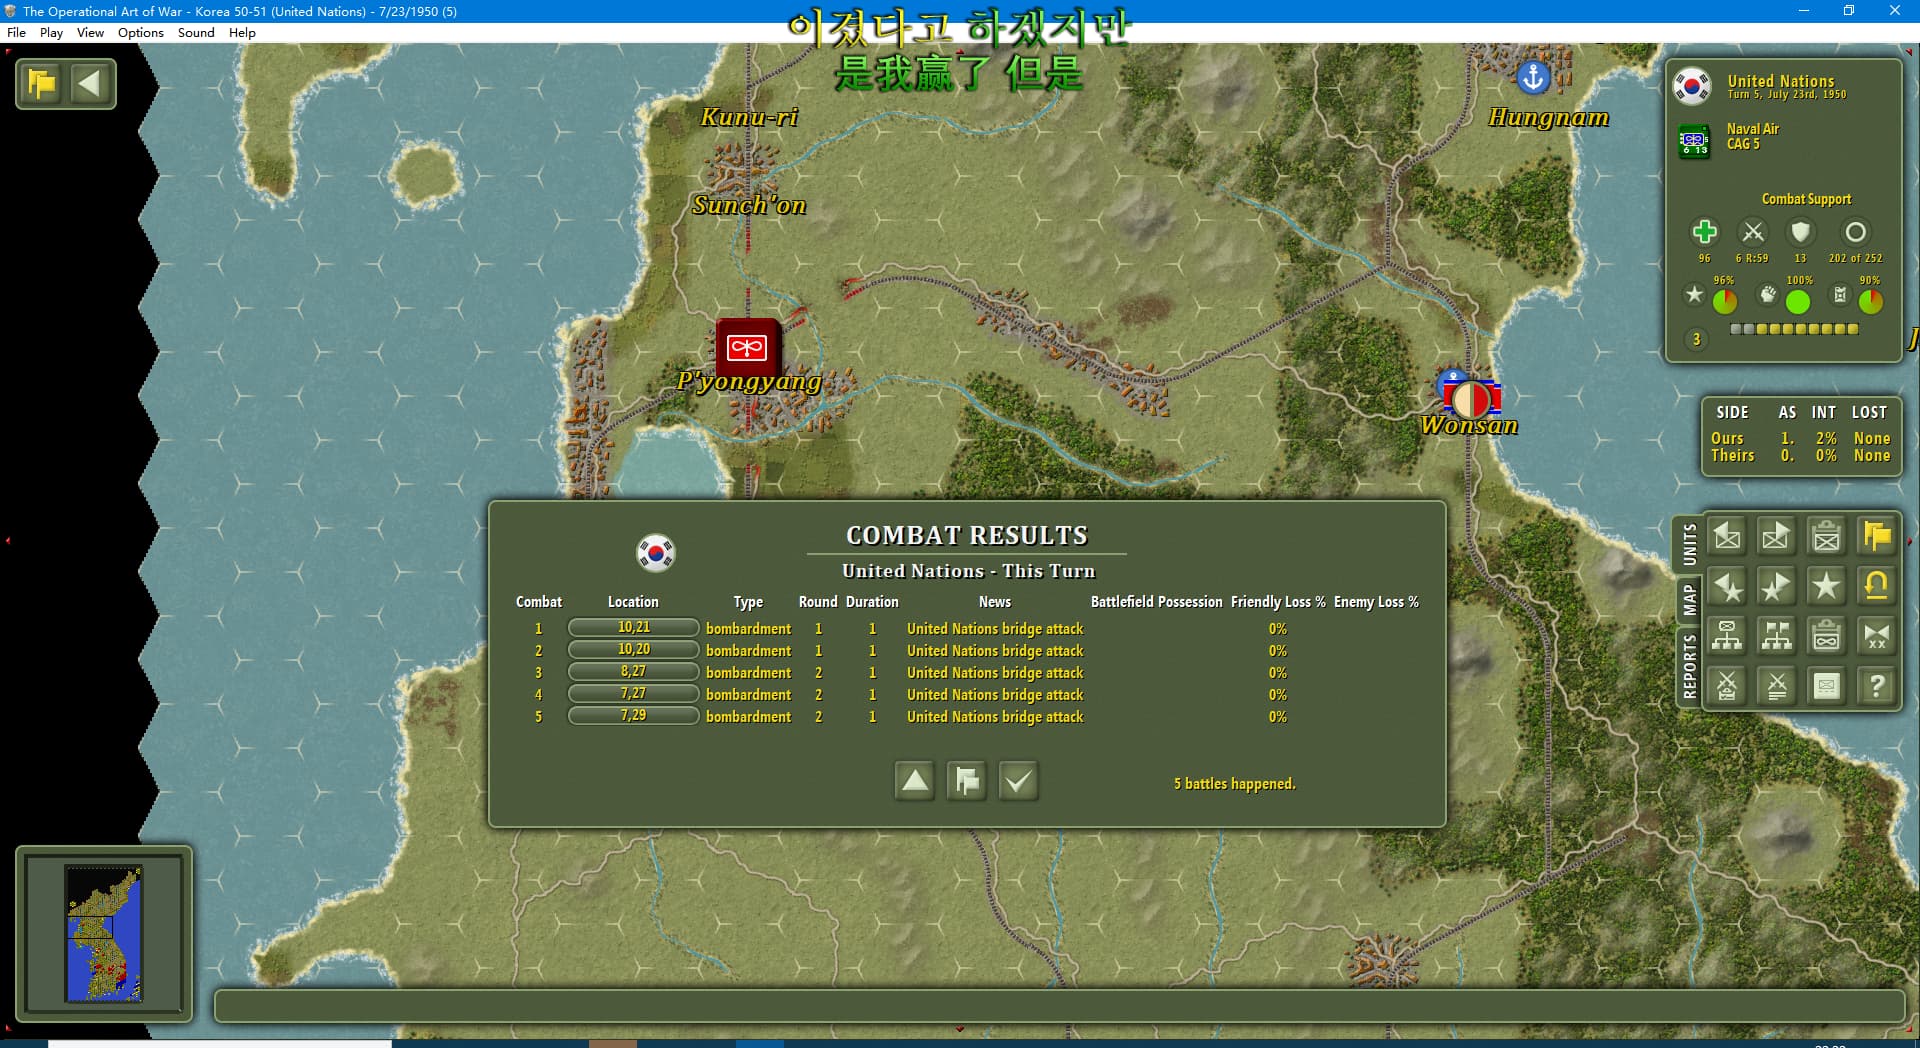
Task: Click the shield defense strength icon
Action: [1800, 232]
